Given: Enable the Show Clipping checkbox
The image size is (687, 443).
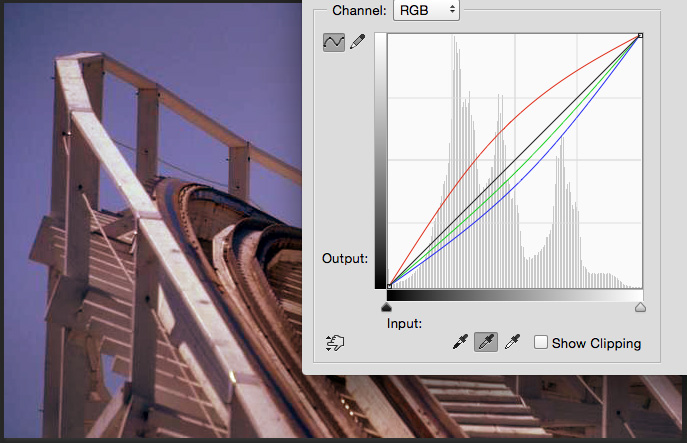Looking at the screenshot, I should (x=541, y=342).
